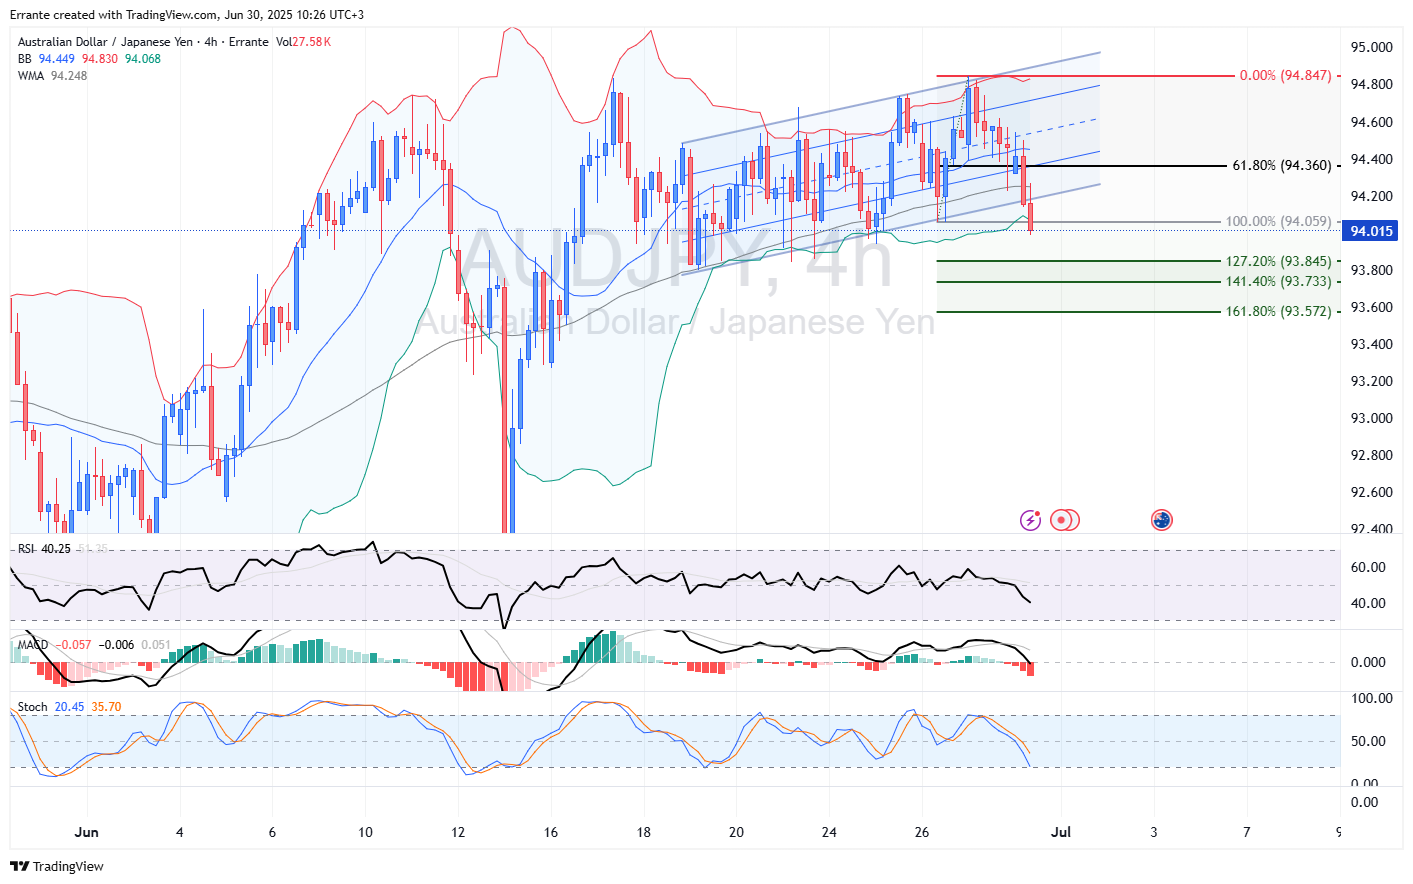Viewport: 1413px width, 884px height.
Task: Click the Jun label on the time axis
Action: (87, 832)
